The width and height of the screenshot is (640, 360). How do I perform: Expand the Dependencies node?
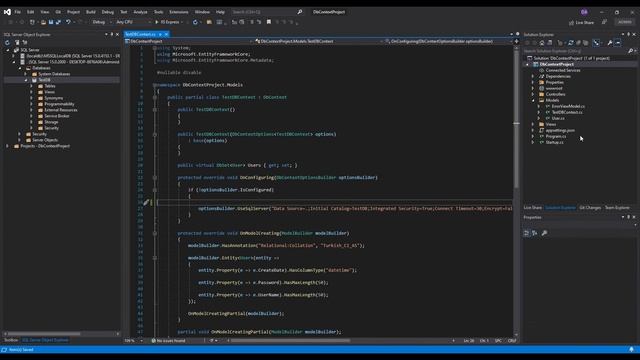pos(533,76)
